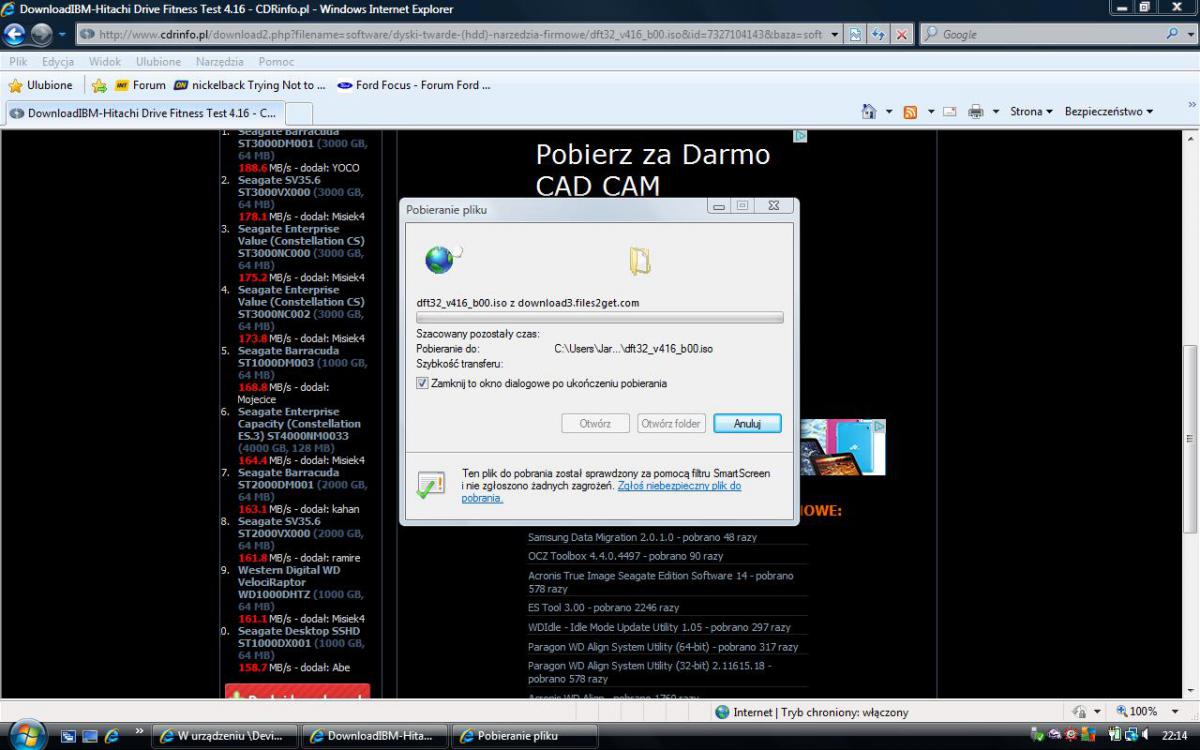Open a new blank tab
Viewport: 1200px width, 750px height.
coord(299,113)
